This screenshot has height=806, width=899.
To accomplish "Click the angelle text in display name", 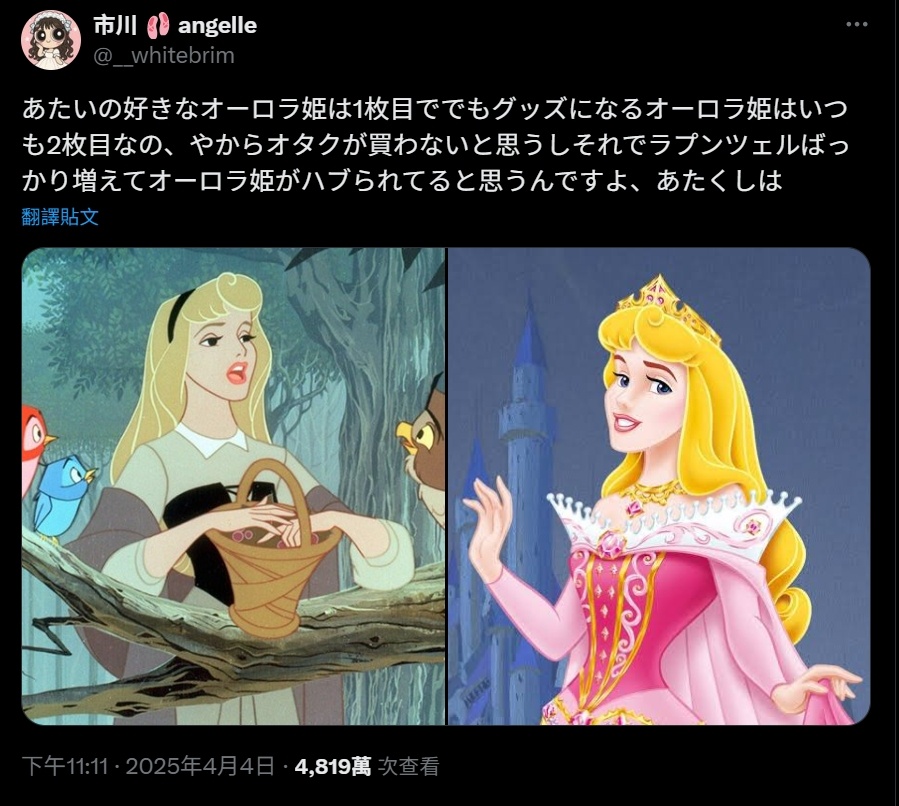I will pyautogui.click(x=217, y=26).
